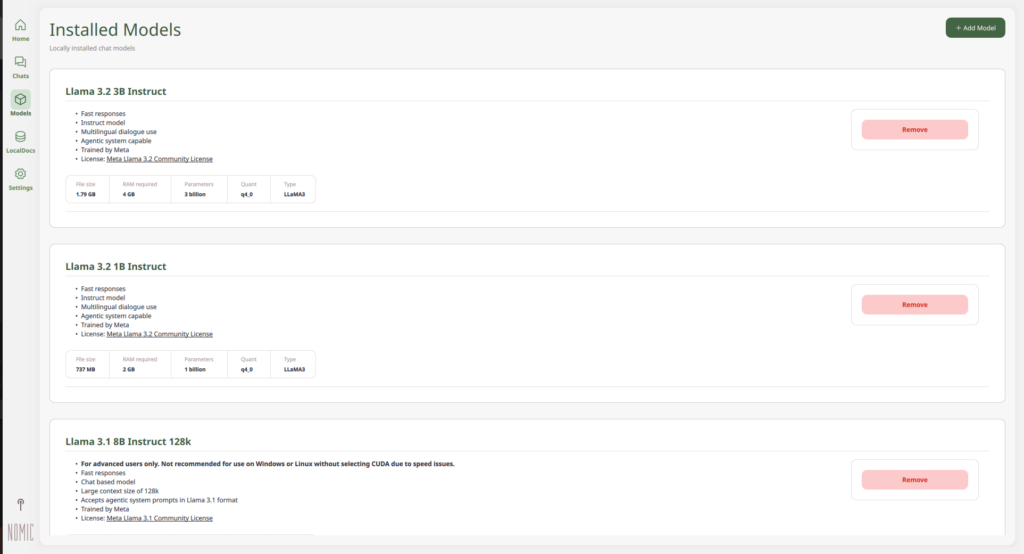The height and width of the screenshot is (554, 1024).
Task: Remove the Llama 3.1 8B Instruct 128k model
Action: [914, 480]
